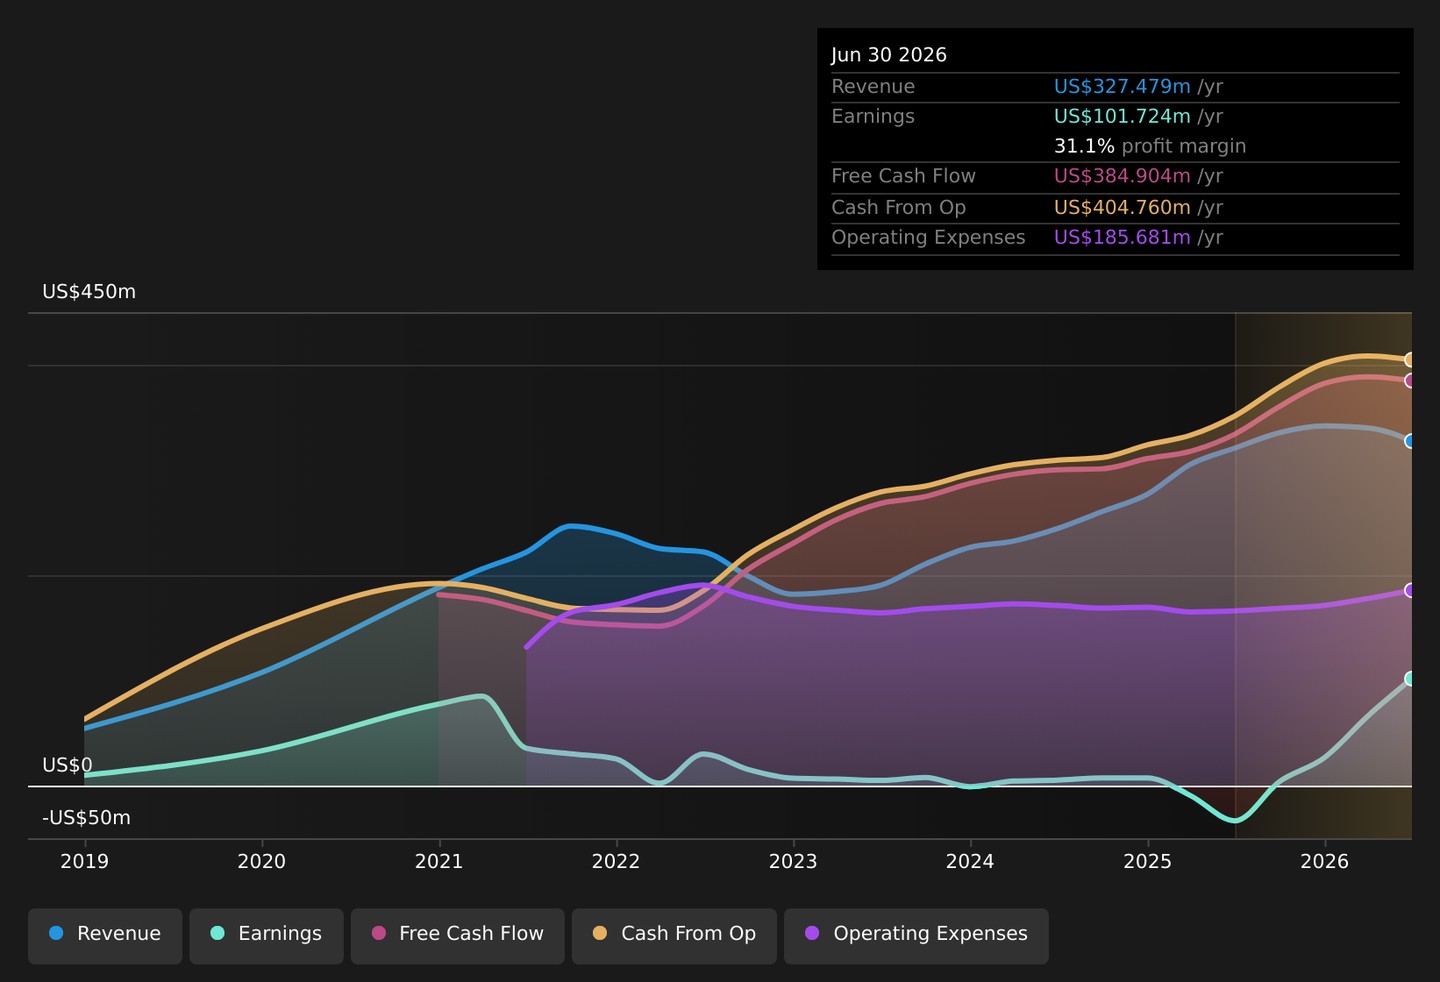Click the US$450m y-axis label
1440x982 pixels.
[89, 292]
